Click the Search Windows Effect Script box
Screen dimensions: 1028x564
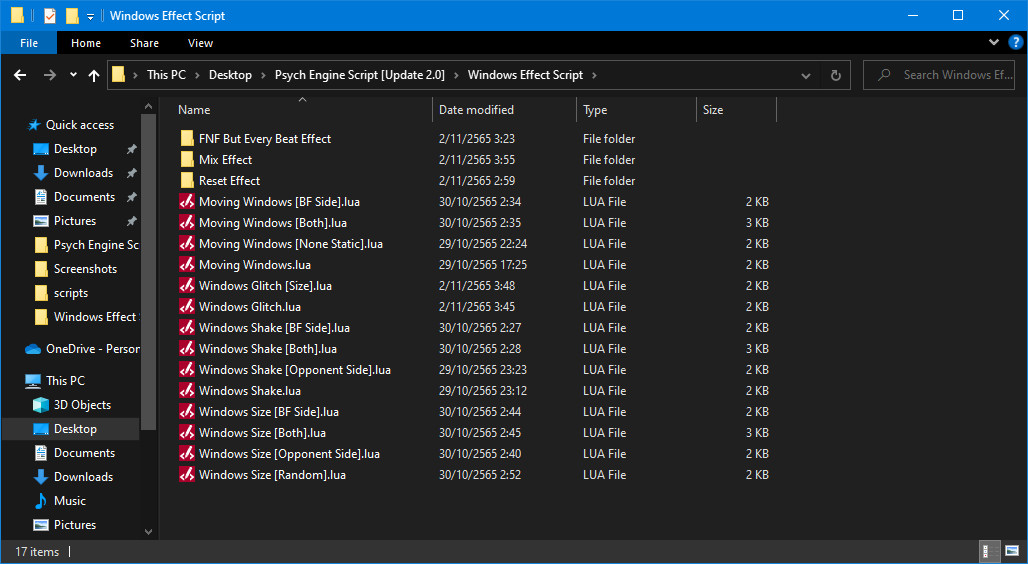939,75
